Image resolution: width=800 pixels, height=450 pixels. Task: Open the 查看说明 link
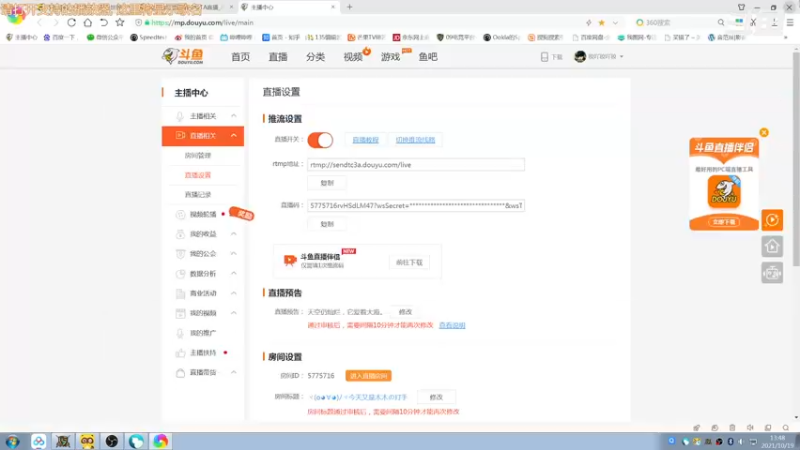pos(452,325)
